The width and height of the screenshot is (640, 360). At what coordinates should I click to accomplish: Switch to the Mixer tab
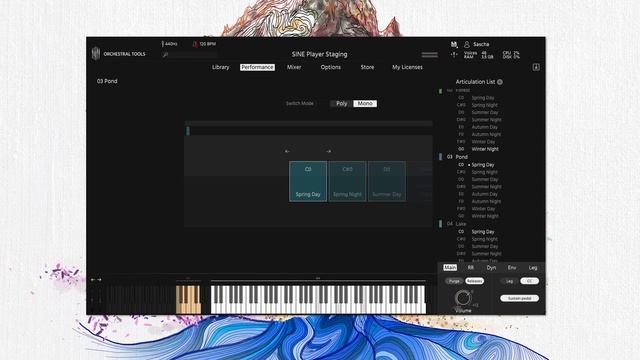click(294, 67)
